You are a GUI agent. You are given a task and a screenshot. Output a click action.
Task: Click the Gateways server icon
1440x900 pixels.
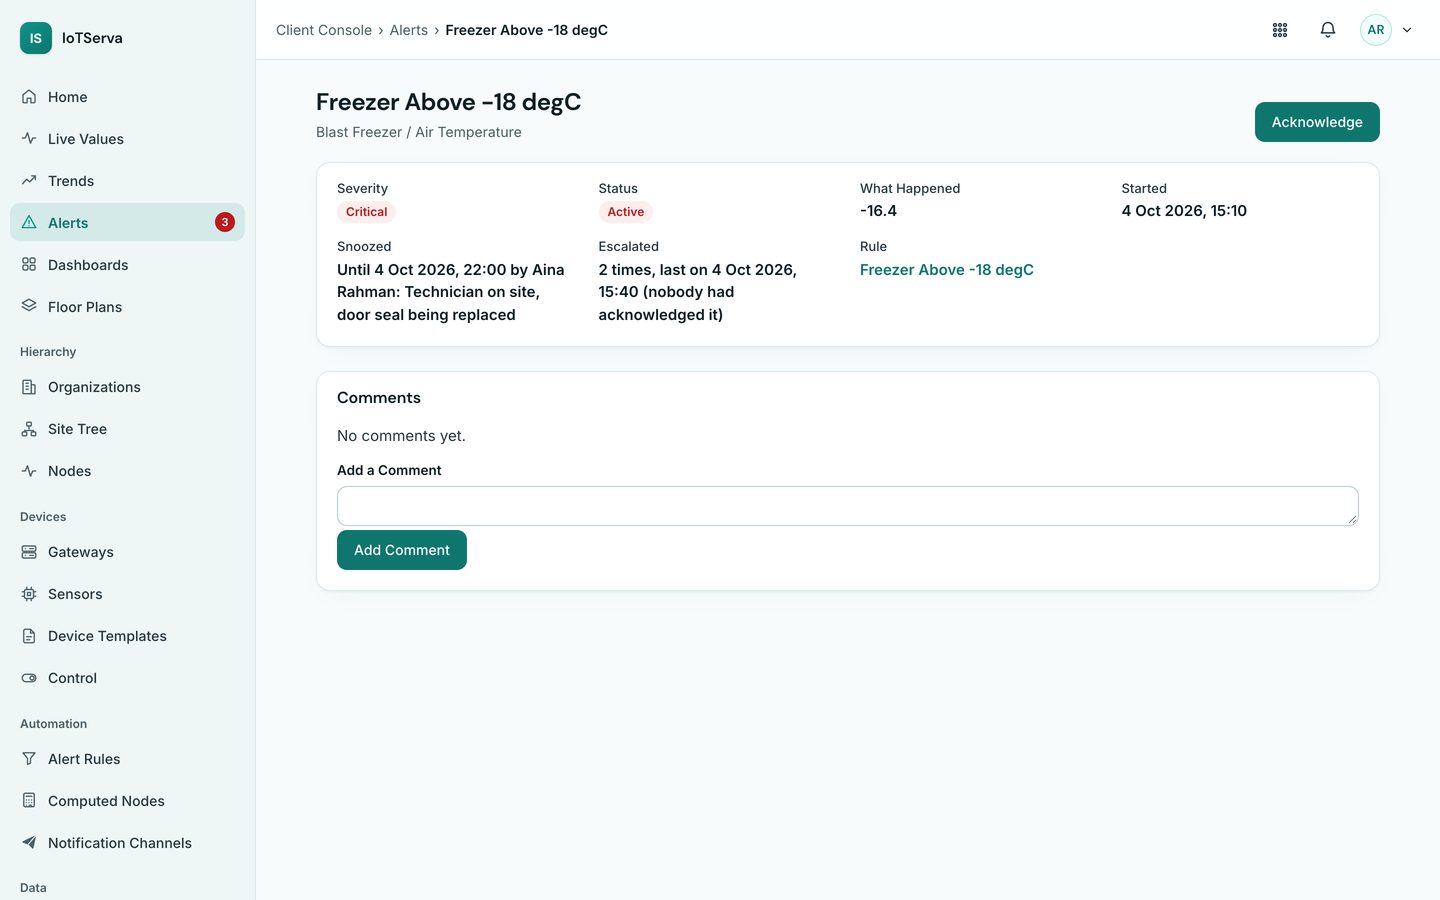[29, 552]
